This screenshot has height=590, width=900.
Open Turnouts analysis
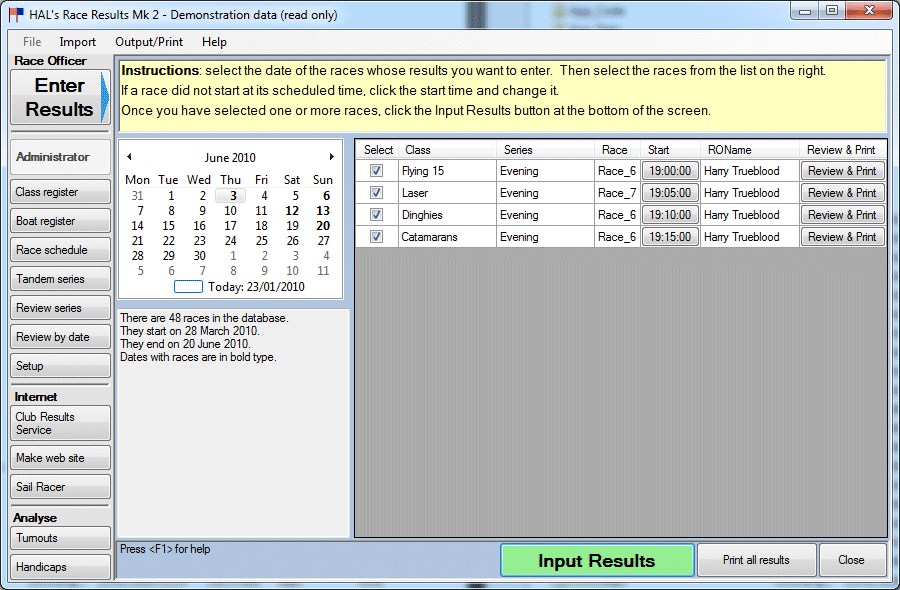click(60, 538)
